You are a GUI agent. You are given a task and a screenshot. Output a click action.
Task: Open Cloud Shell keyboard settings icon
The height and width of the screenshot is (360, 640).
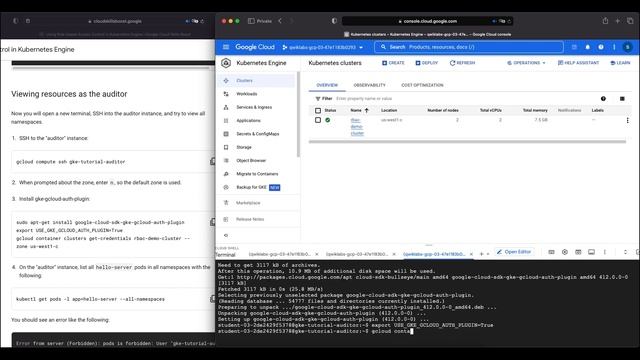(551, 252)
